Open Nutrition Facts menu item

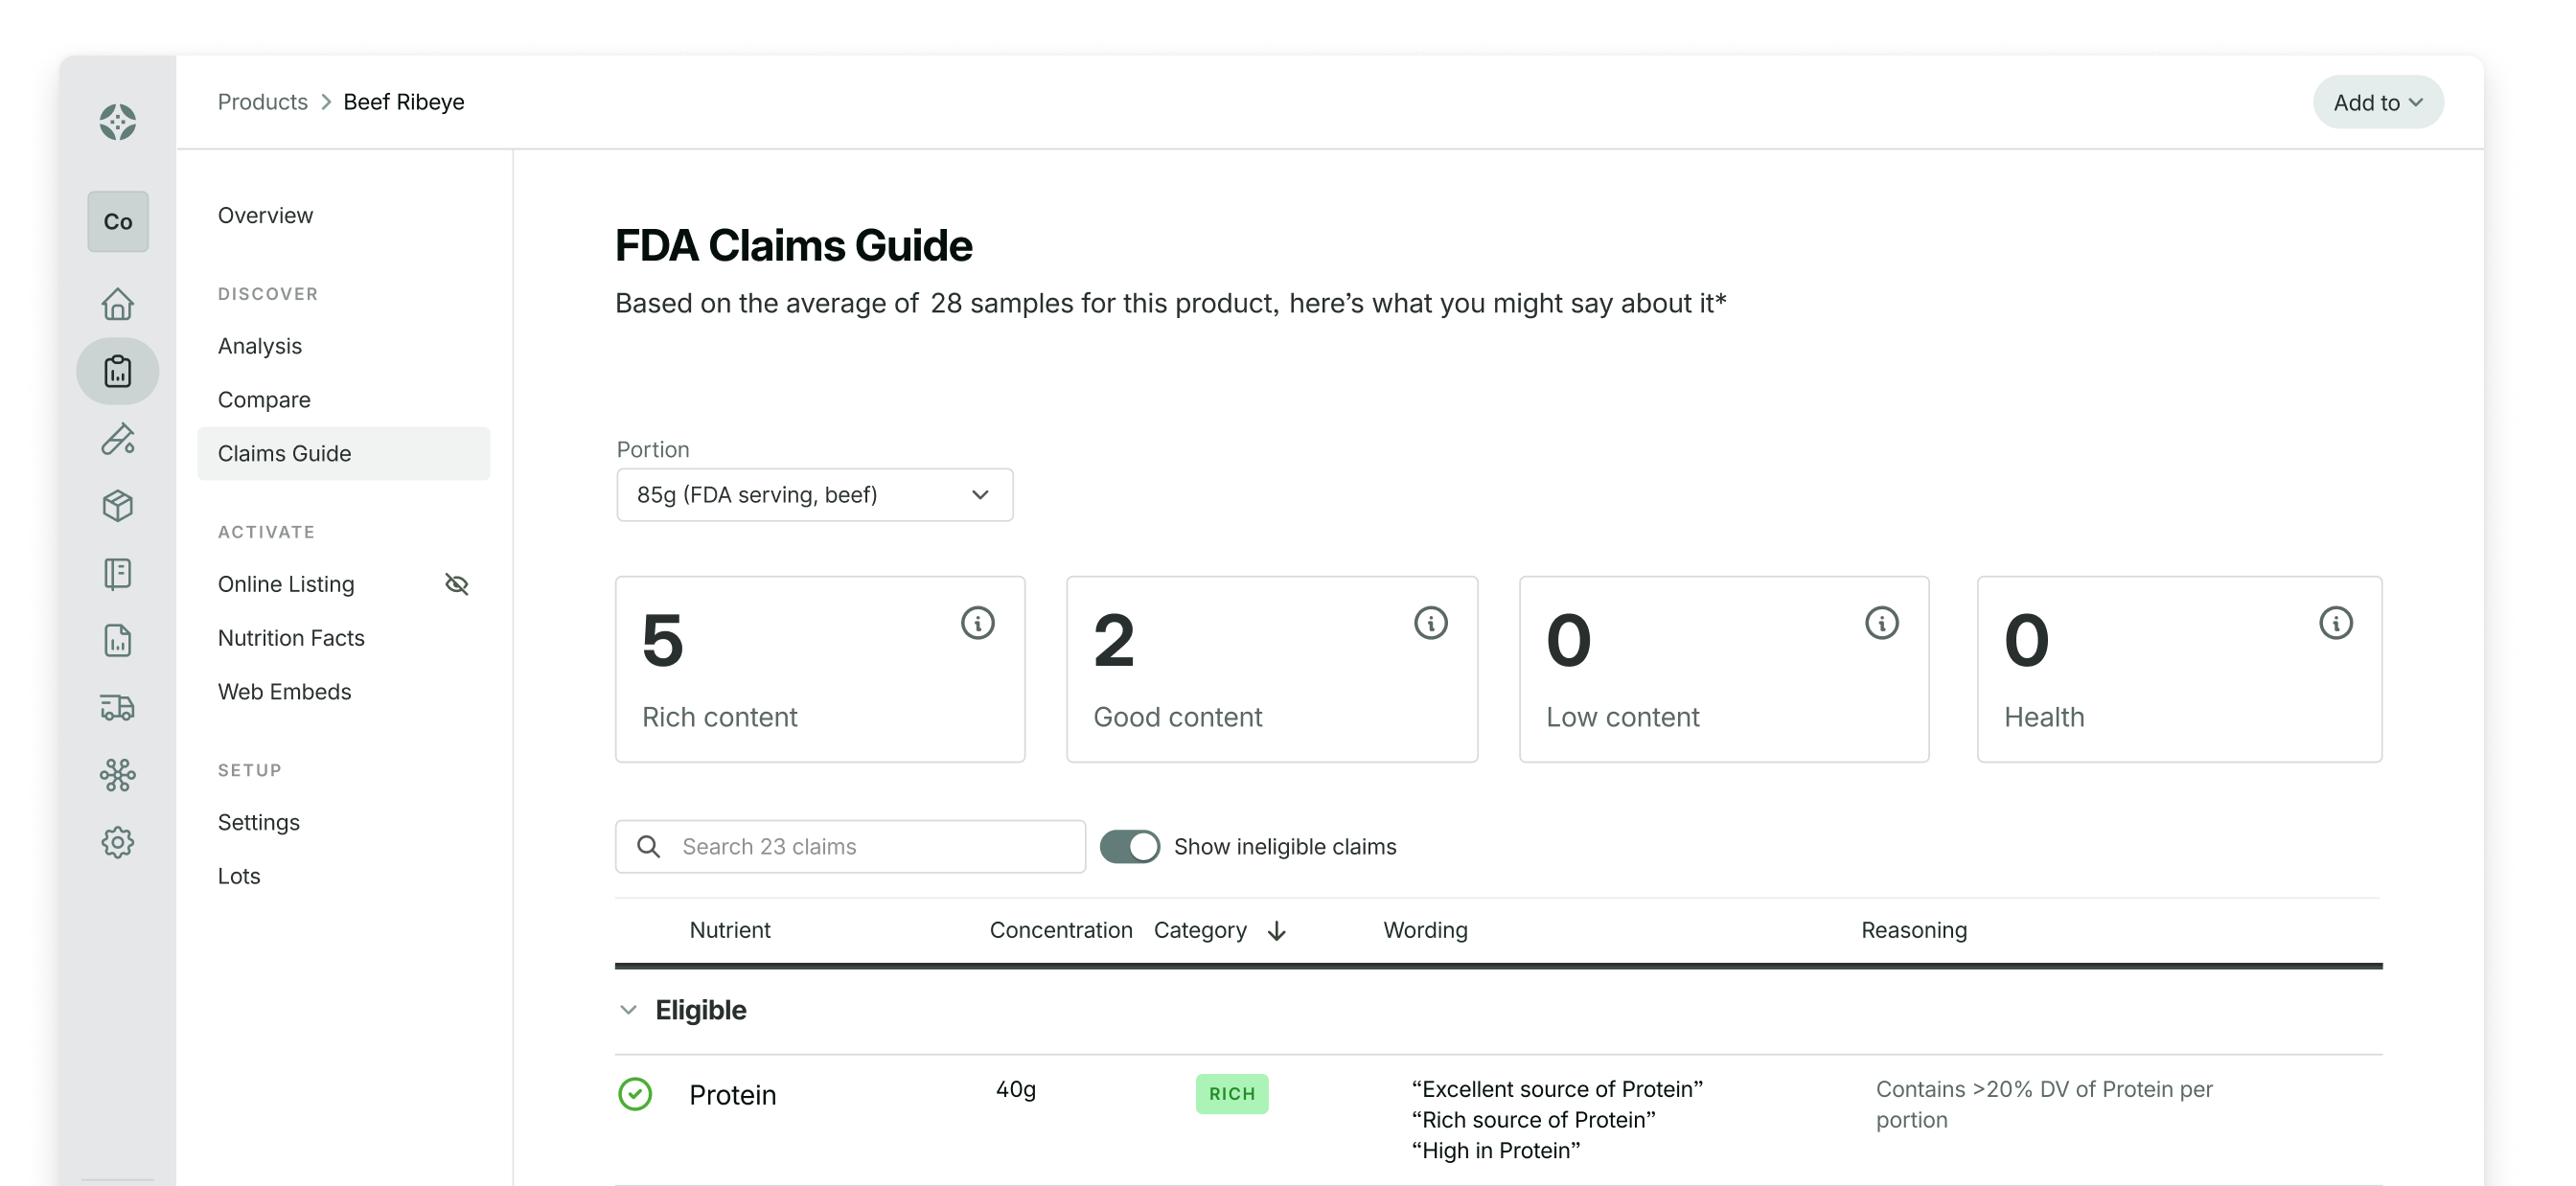click(x=291, y=638)
